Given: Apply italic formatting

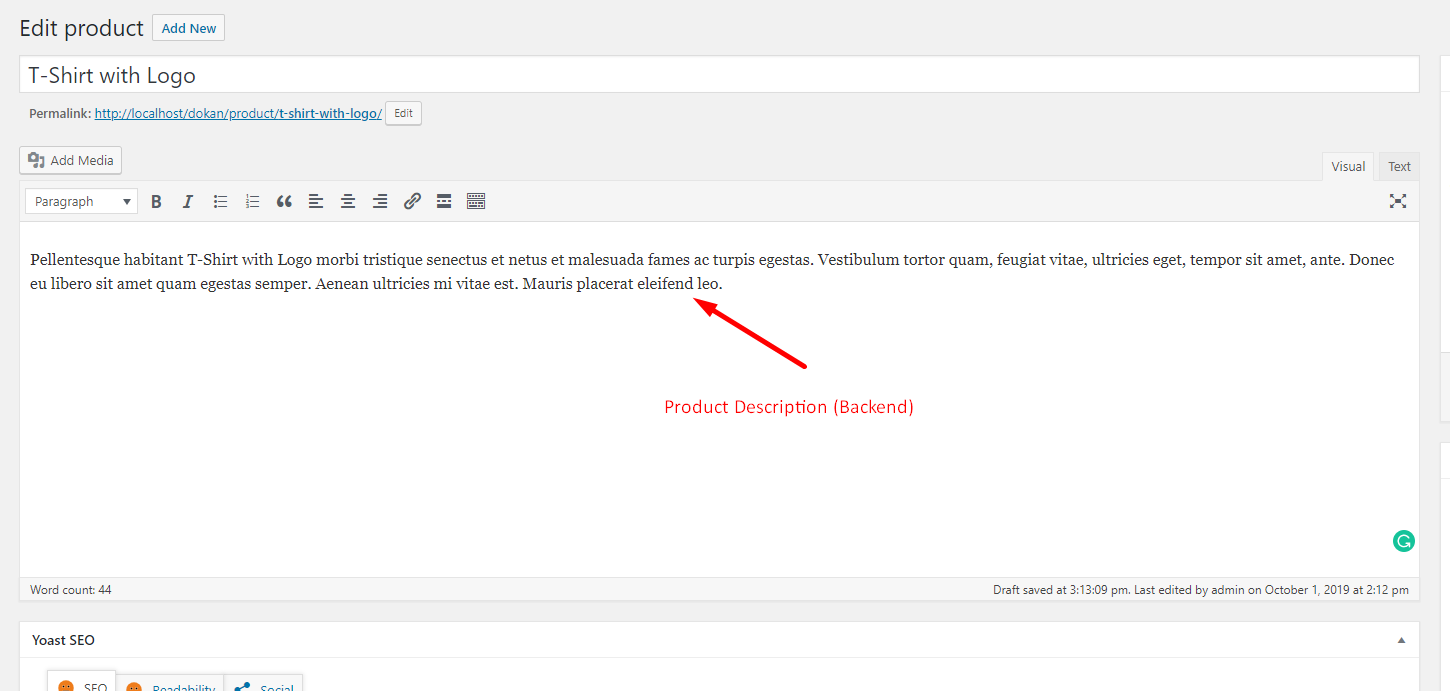Looking at the screenshot, I should click(x=188, y=201).
